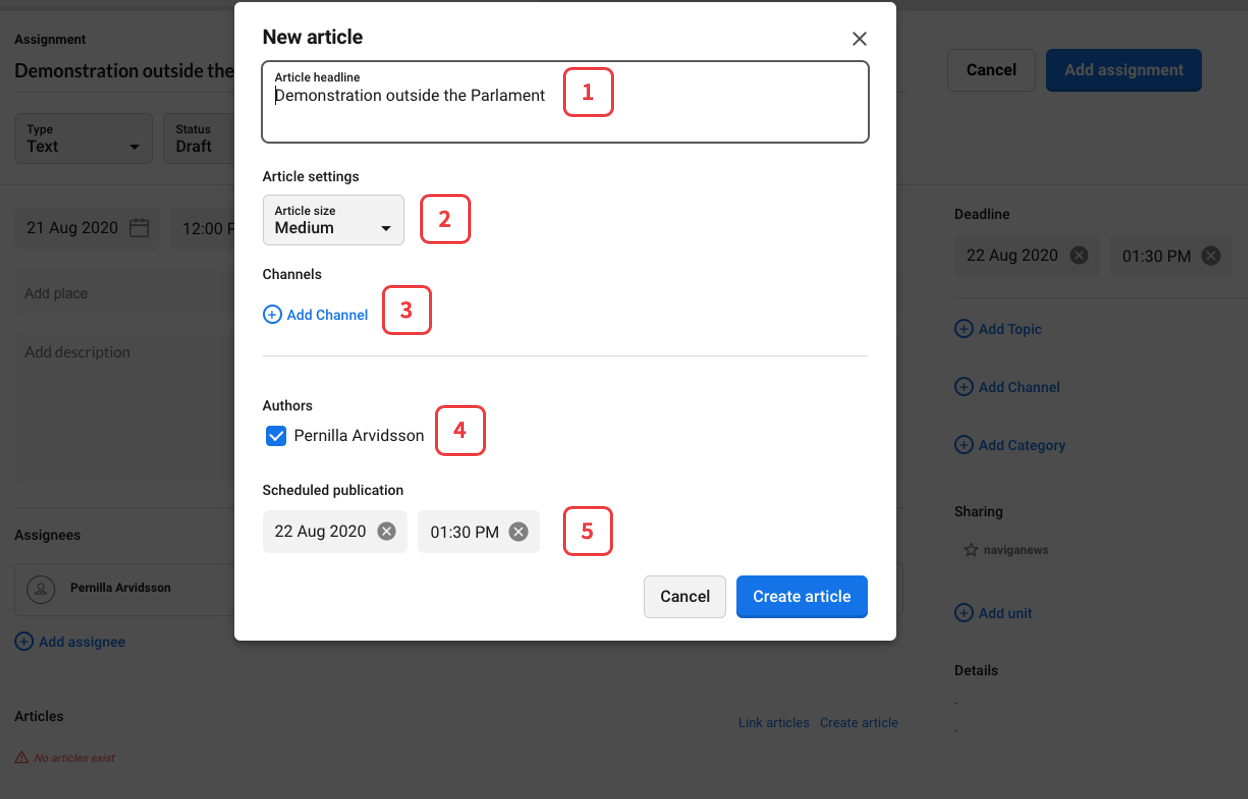This screenshot has height=799, width=1248.
Task: Open the calendar icon next to 21 Aug 2020
Action: click(140, 228)
